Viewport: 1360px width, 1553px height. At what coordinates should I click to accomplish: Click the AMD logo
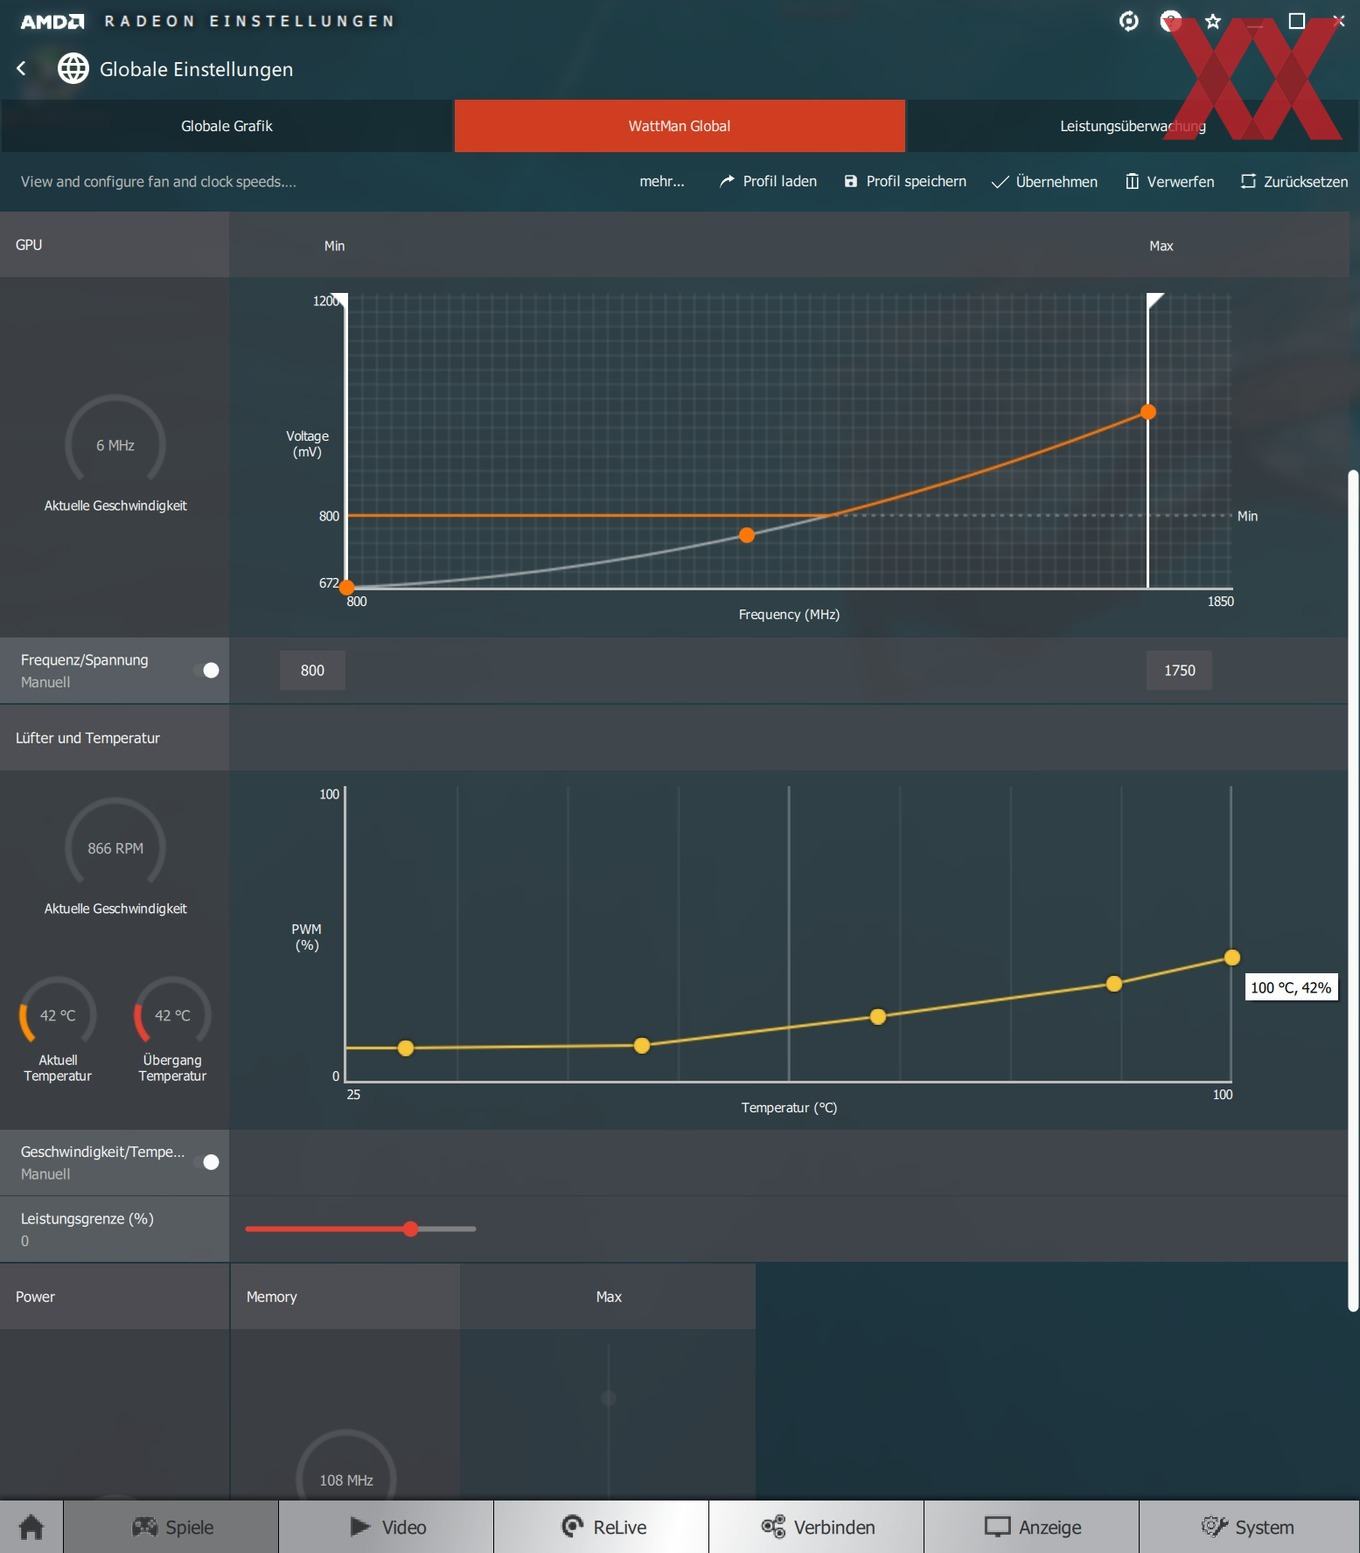(x=52, y=21)
